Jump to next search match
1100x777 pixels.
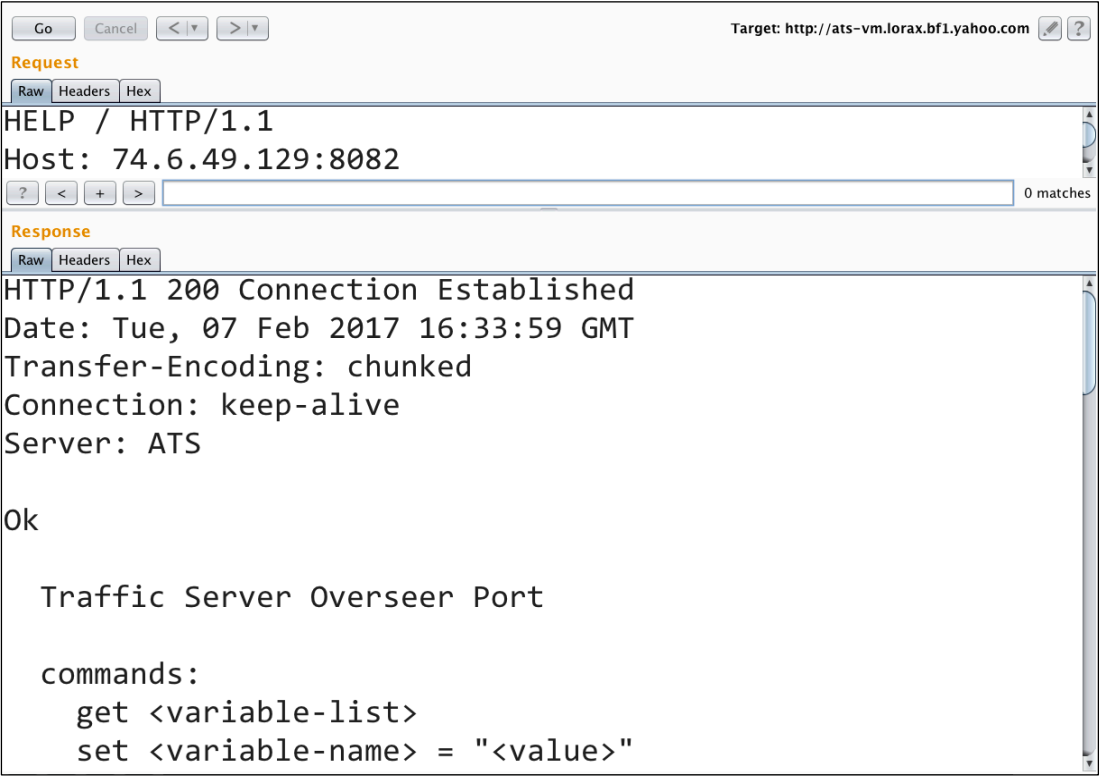coord(139,193)
